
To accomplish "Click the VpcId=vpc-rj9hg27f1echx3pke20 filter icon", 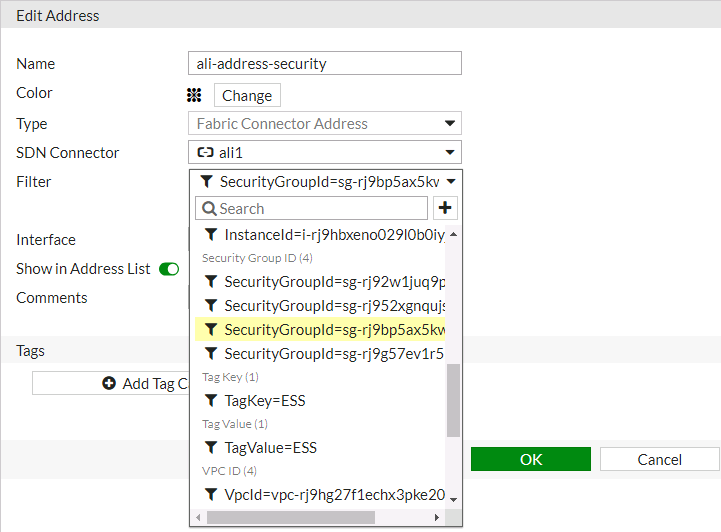I will tap(211, 494).
